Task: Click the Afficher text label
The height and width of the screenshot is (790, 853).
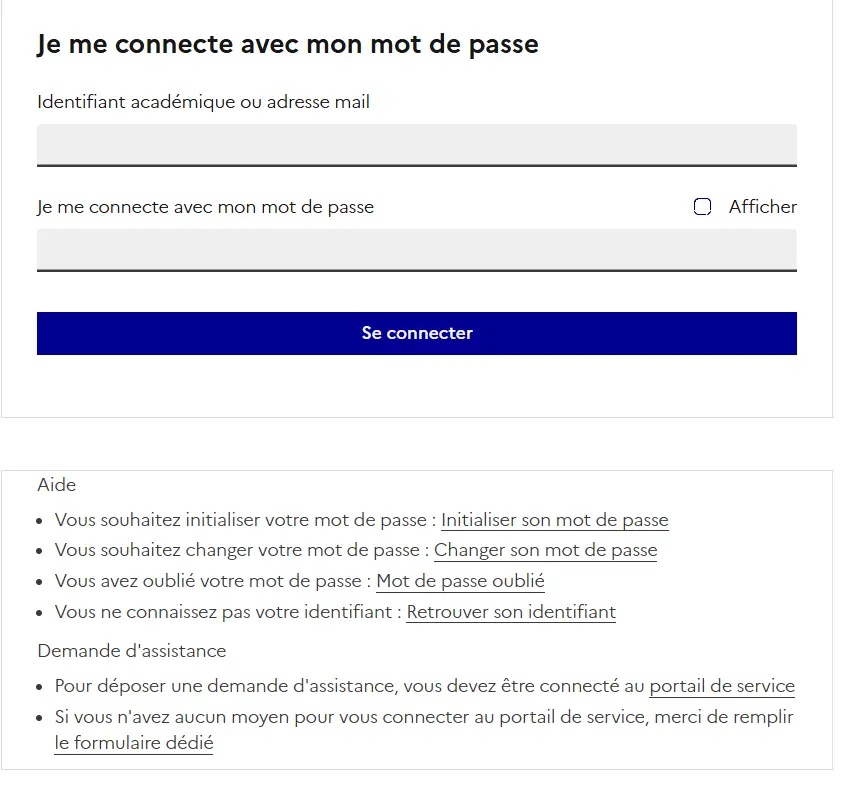Action: [x=762, y=207]
